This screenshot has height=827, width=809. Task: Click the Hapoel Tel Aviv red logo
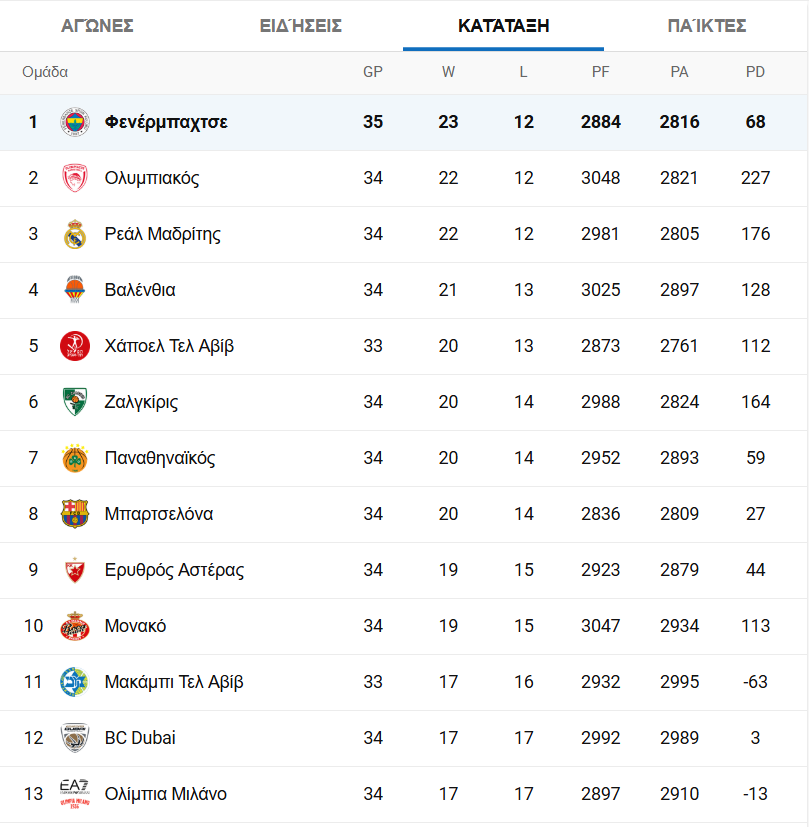[75, 346]
